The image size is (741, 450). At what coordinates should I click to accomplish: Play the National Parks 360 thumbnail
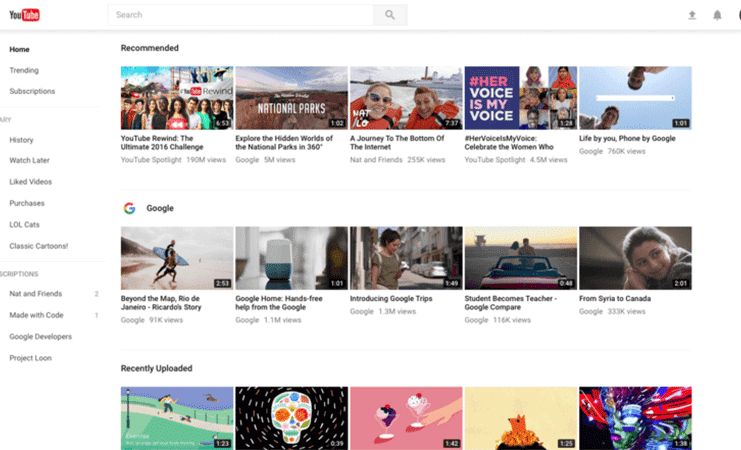[292, 98]
